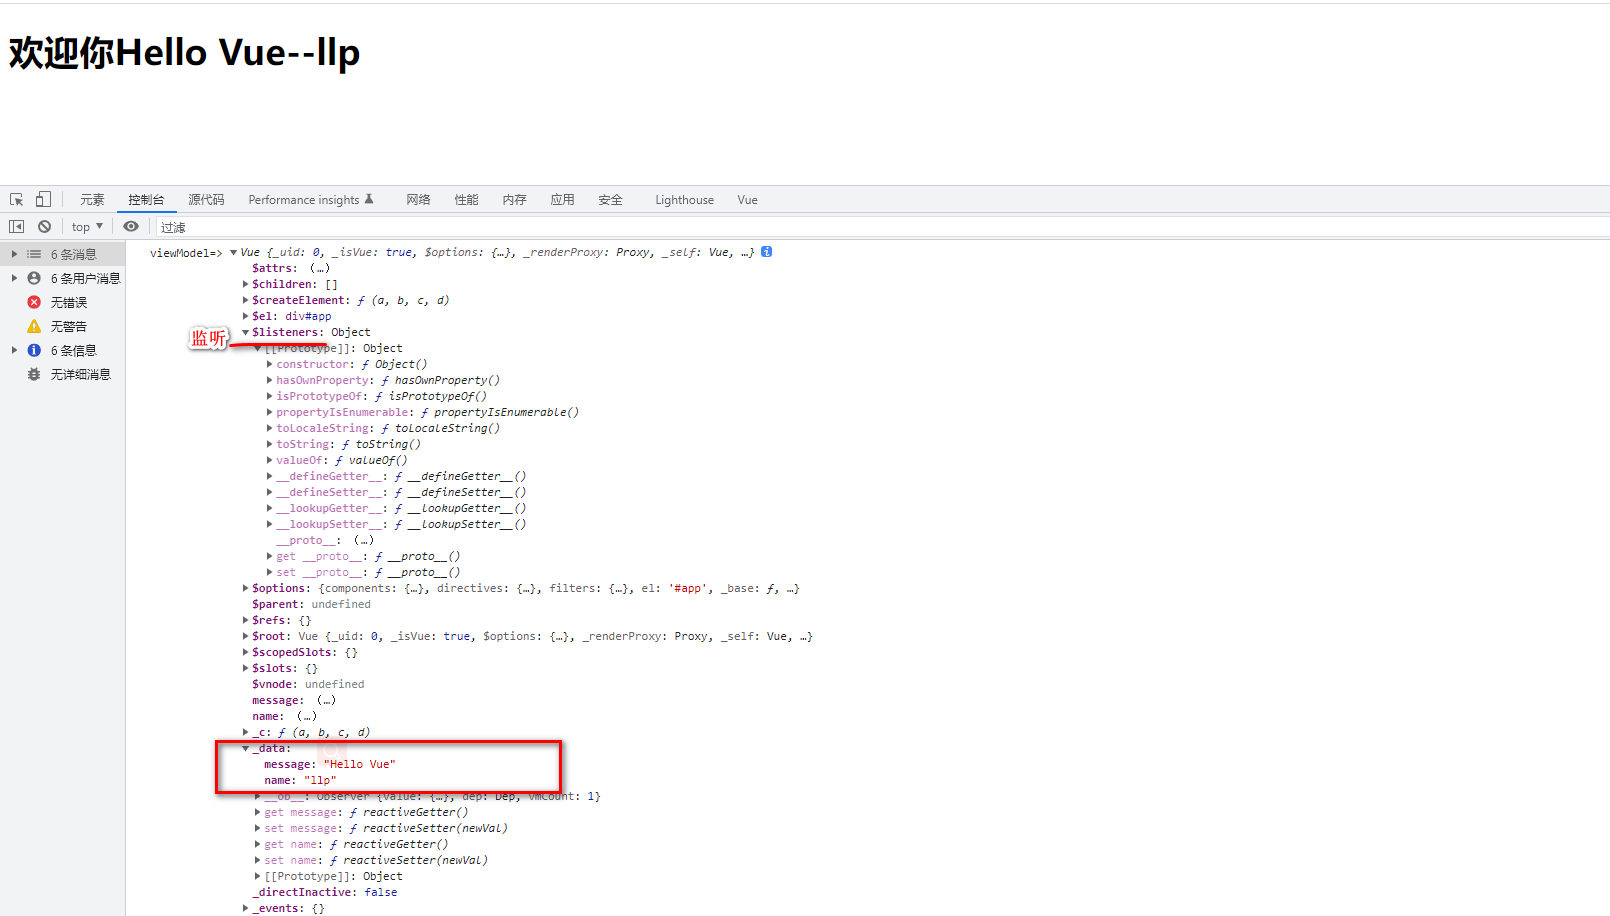Expand the _events object property
This screenshot has width=1610, height=916.
click(245, 908)
